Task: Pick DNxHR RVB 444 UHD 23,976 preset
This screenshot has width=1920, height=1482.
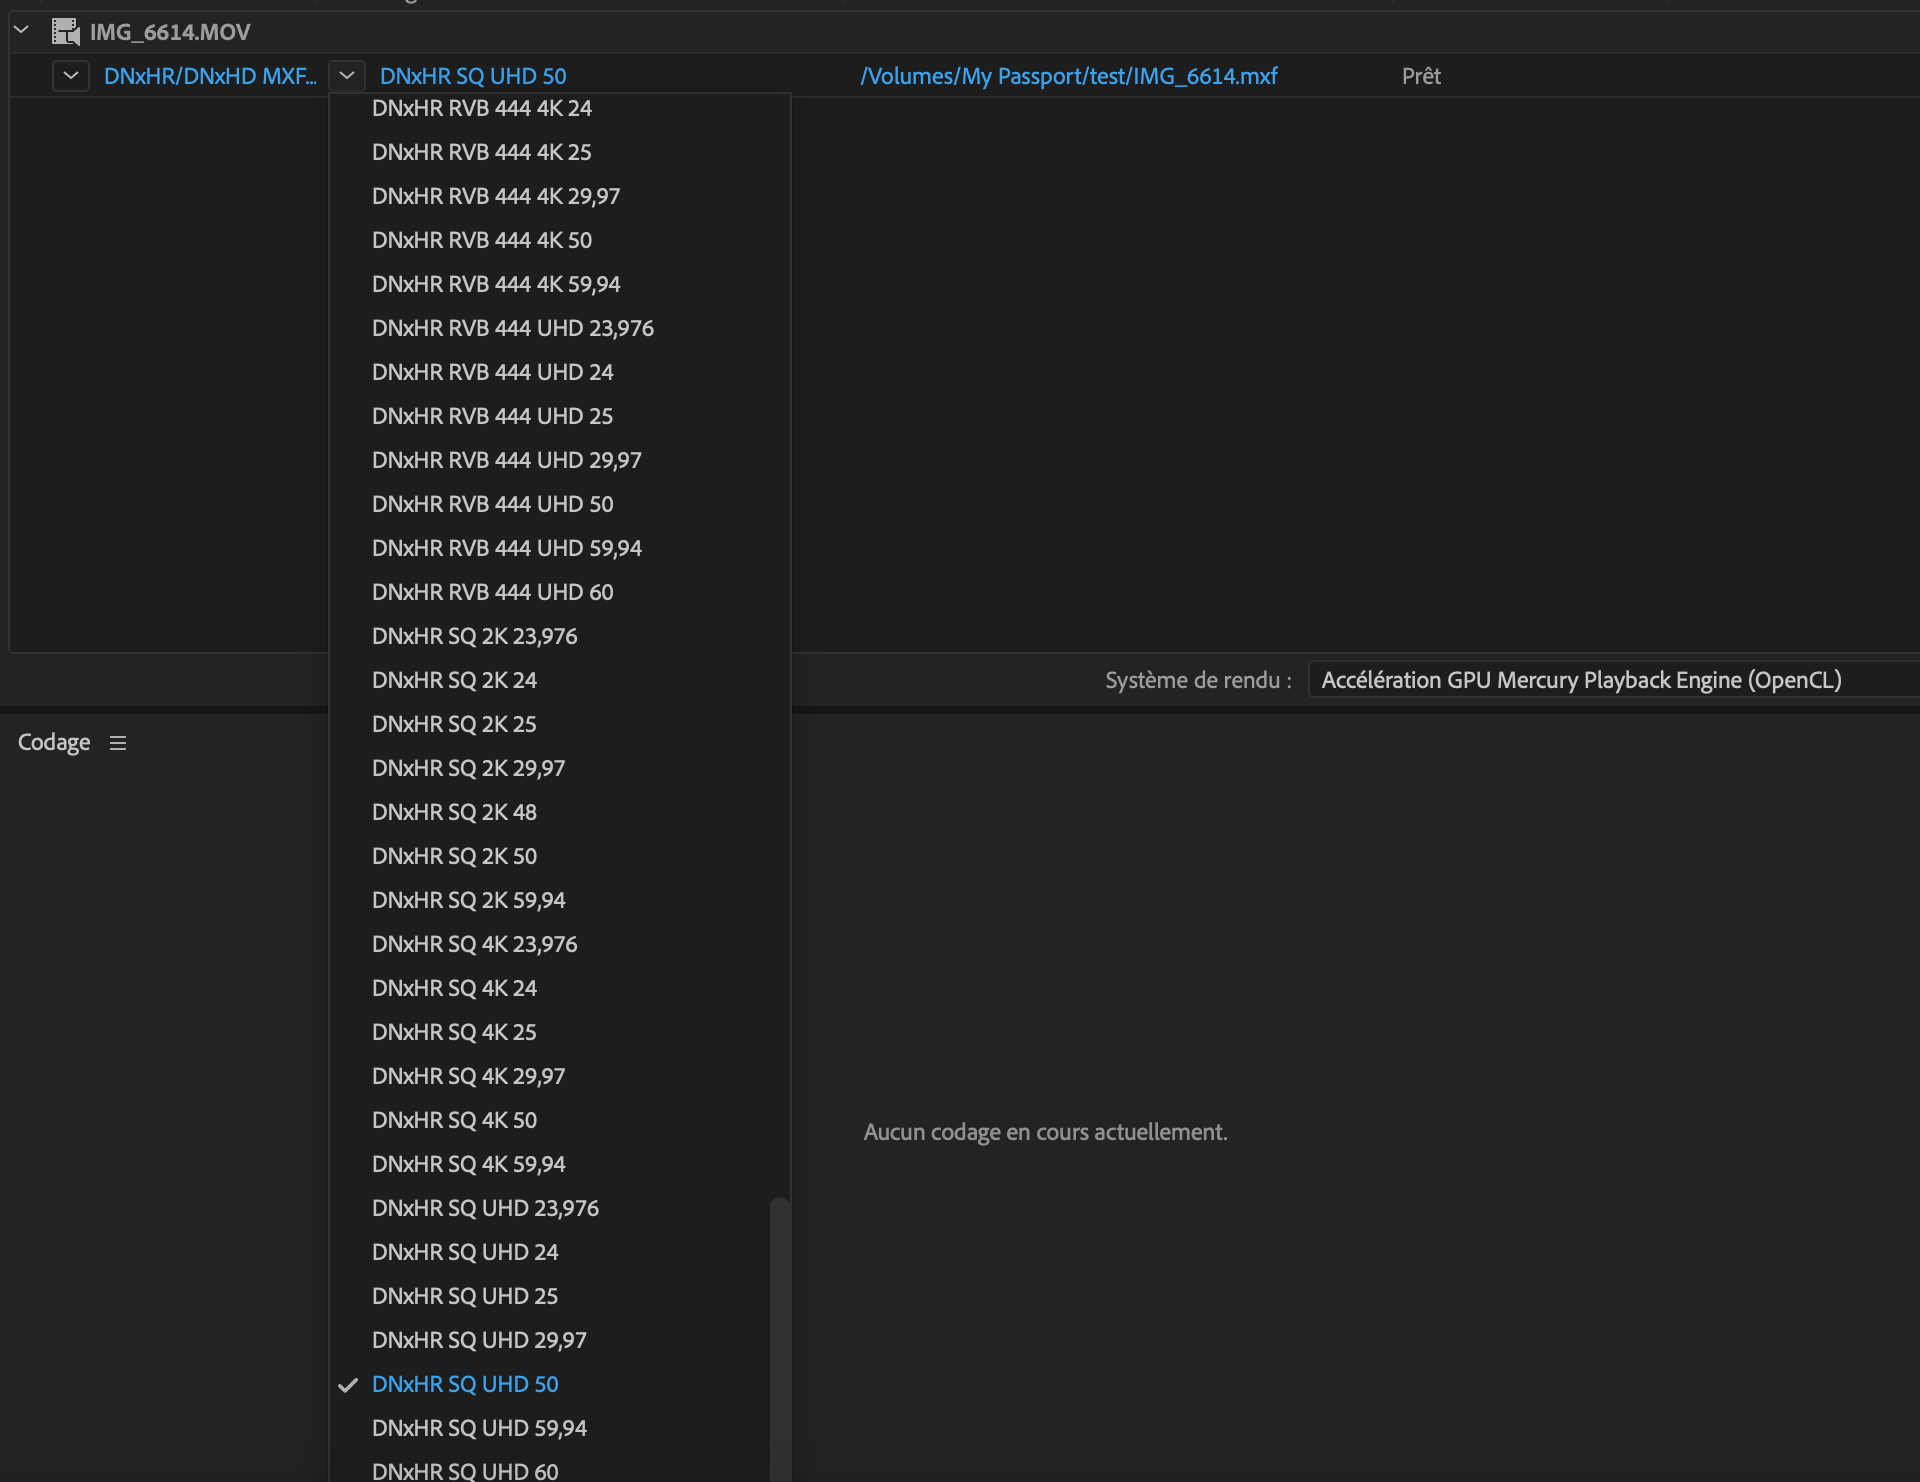Action: 512,328
